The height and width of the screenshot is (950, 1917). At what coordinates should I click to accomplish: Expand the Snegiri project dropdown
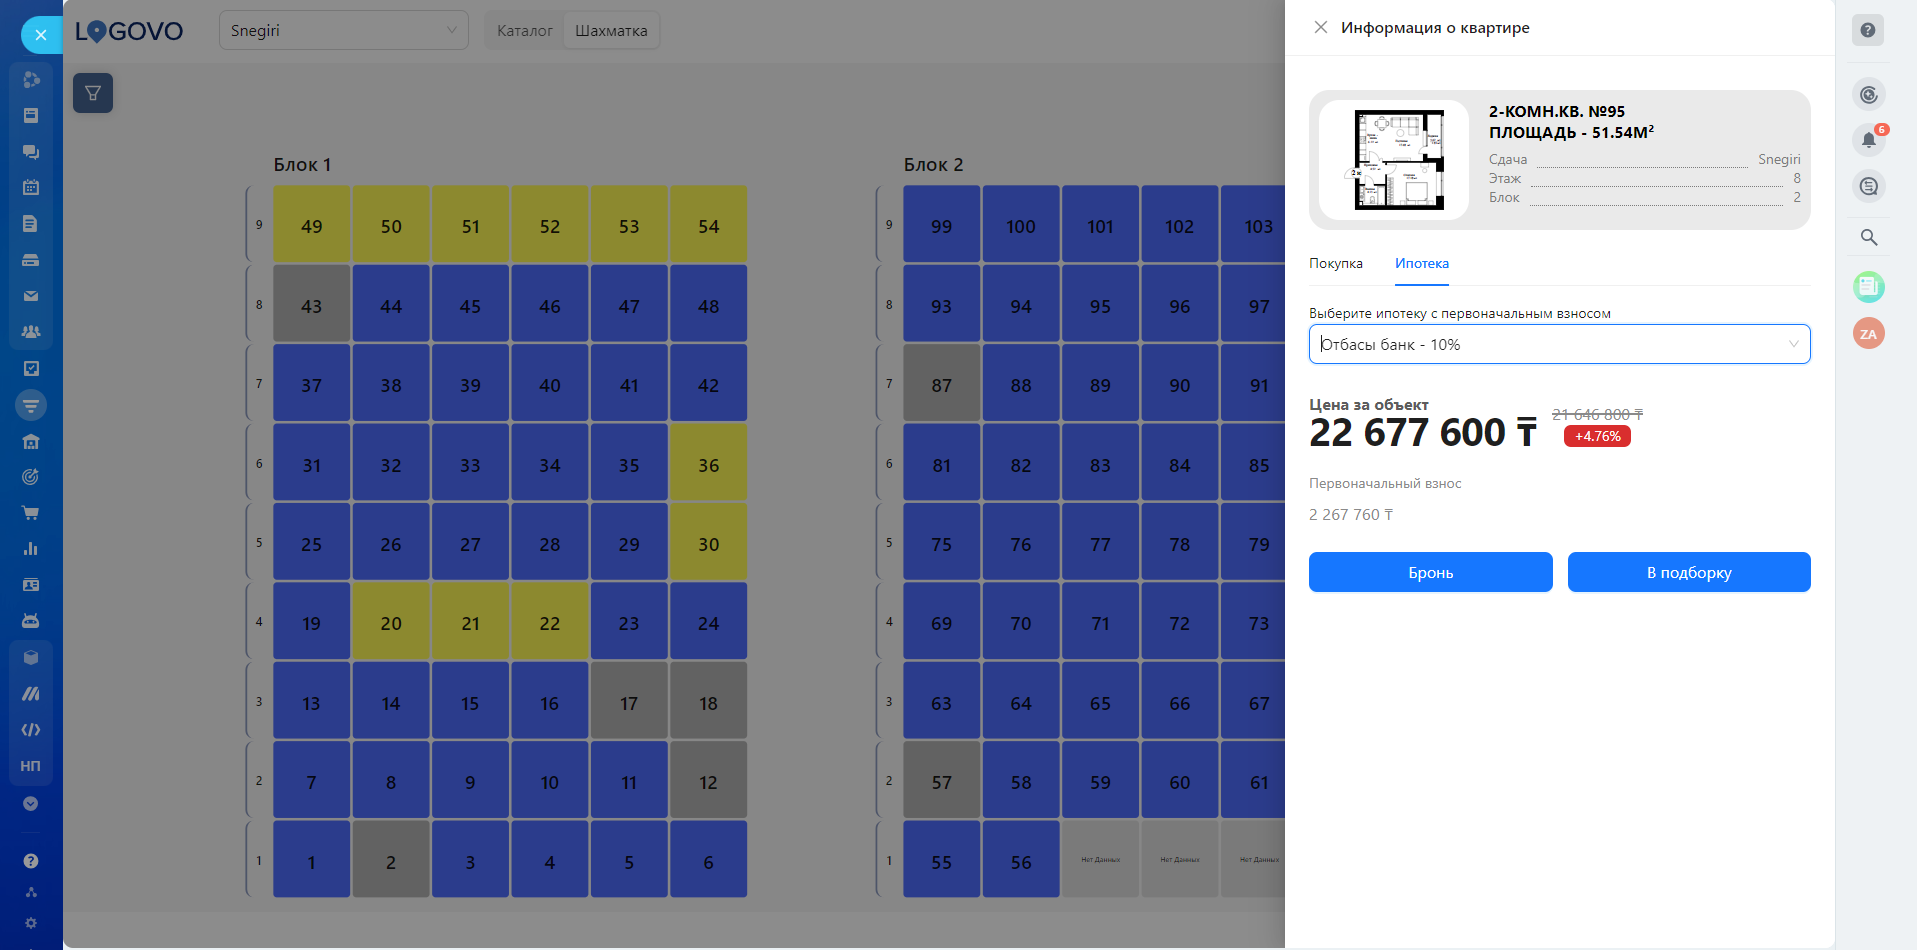click(343, 31)
